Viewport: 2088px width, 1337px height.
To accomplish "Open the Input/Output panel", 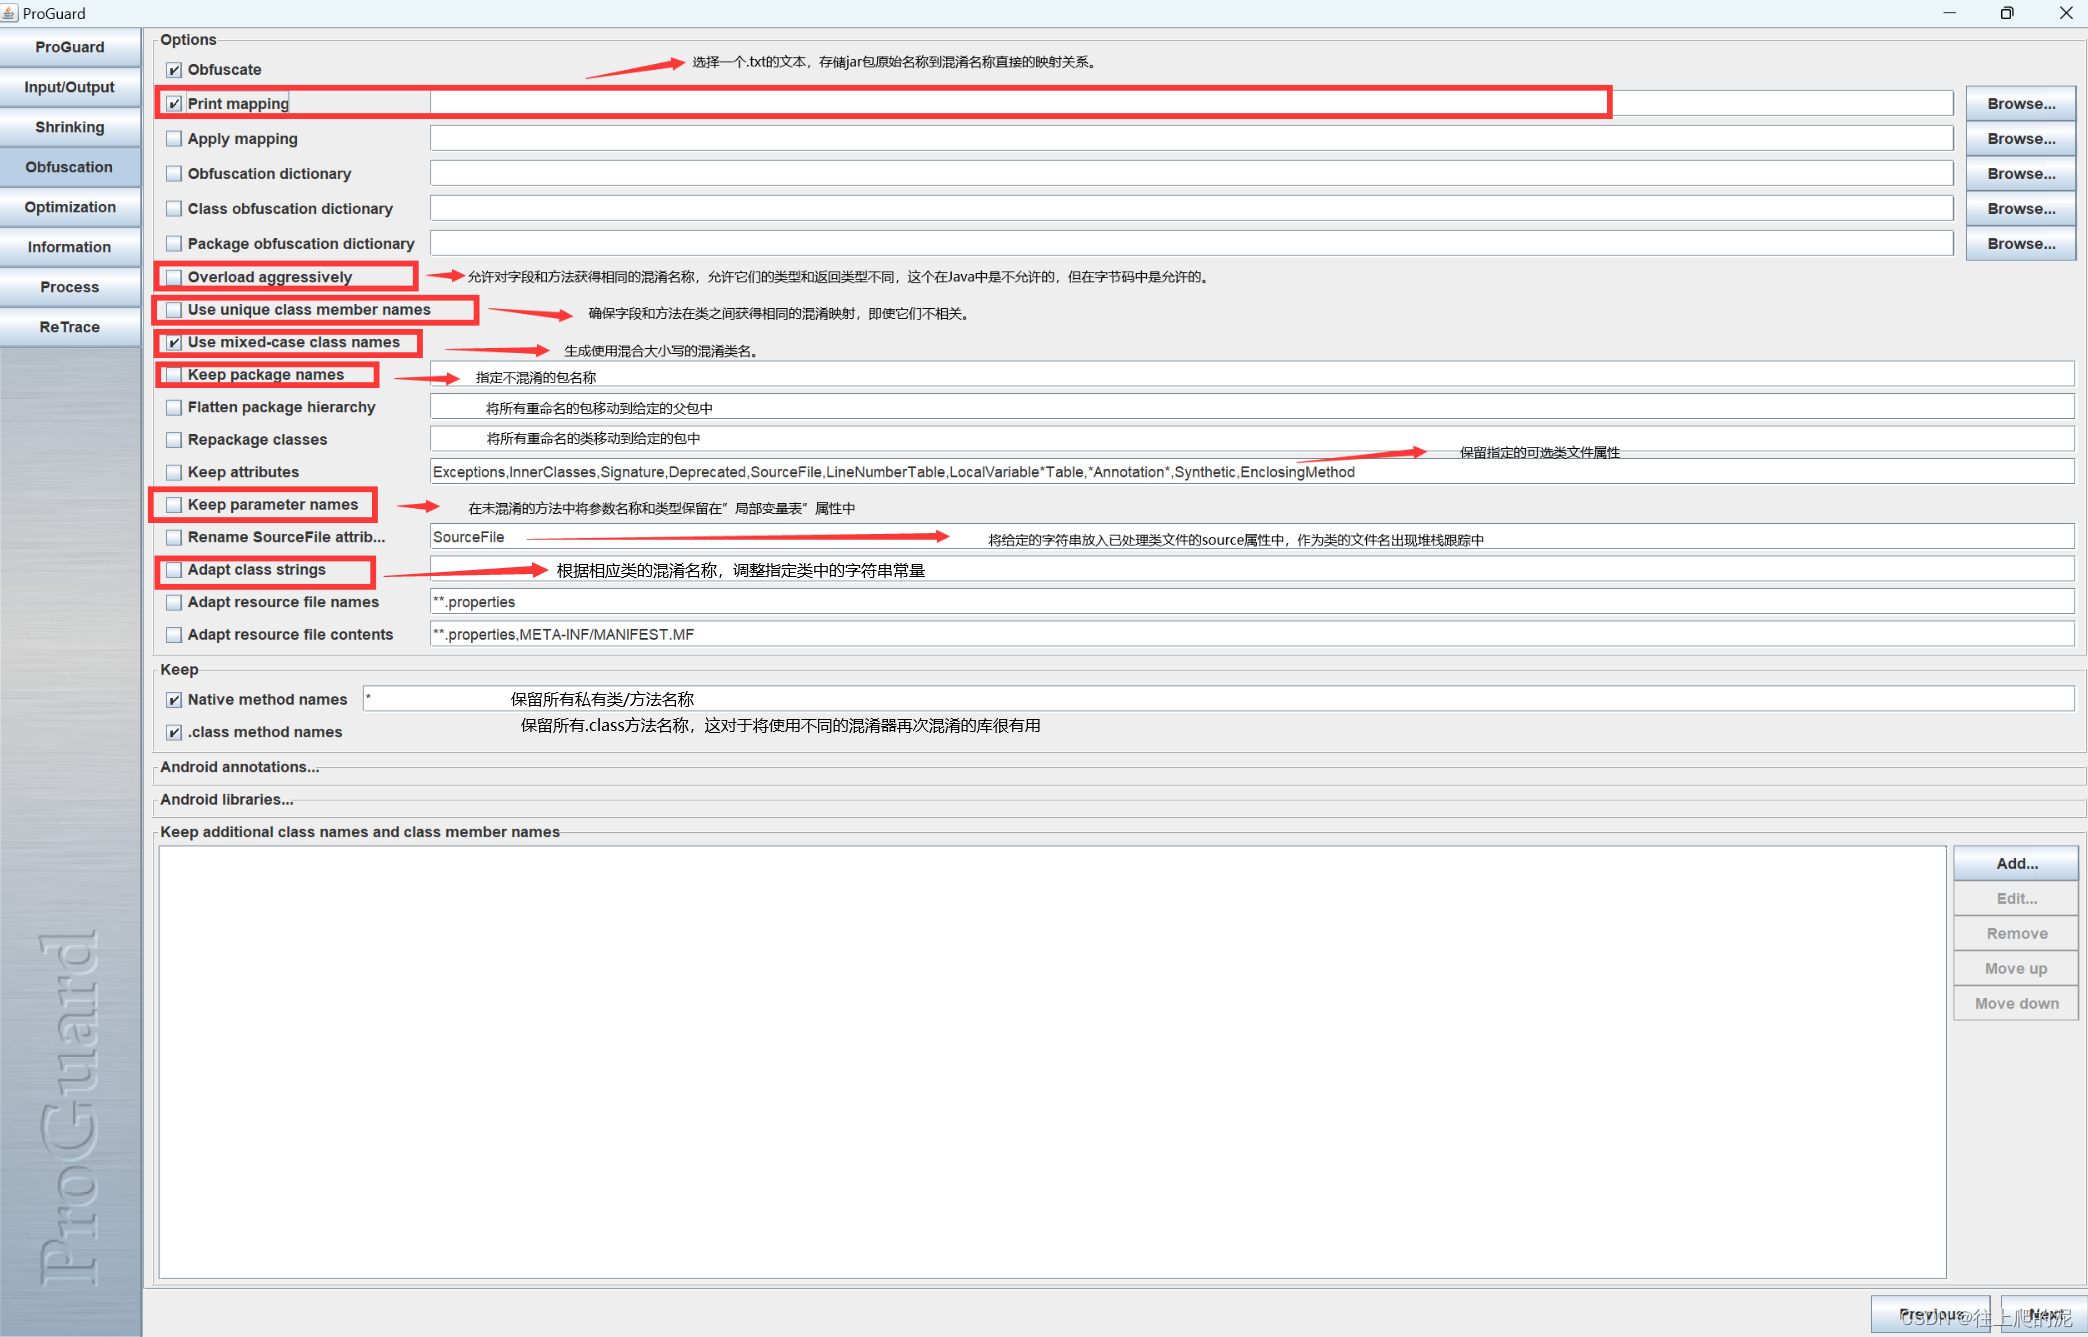I will [70, 87].
